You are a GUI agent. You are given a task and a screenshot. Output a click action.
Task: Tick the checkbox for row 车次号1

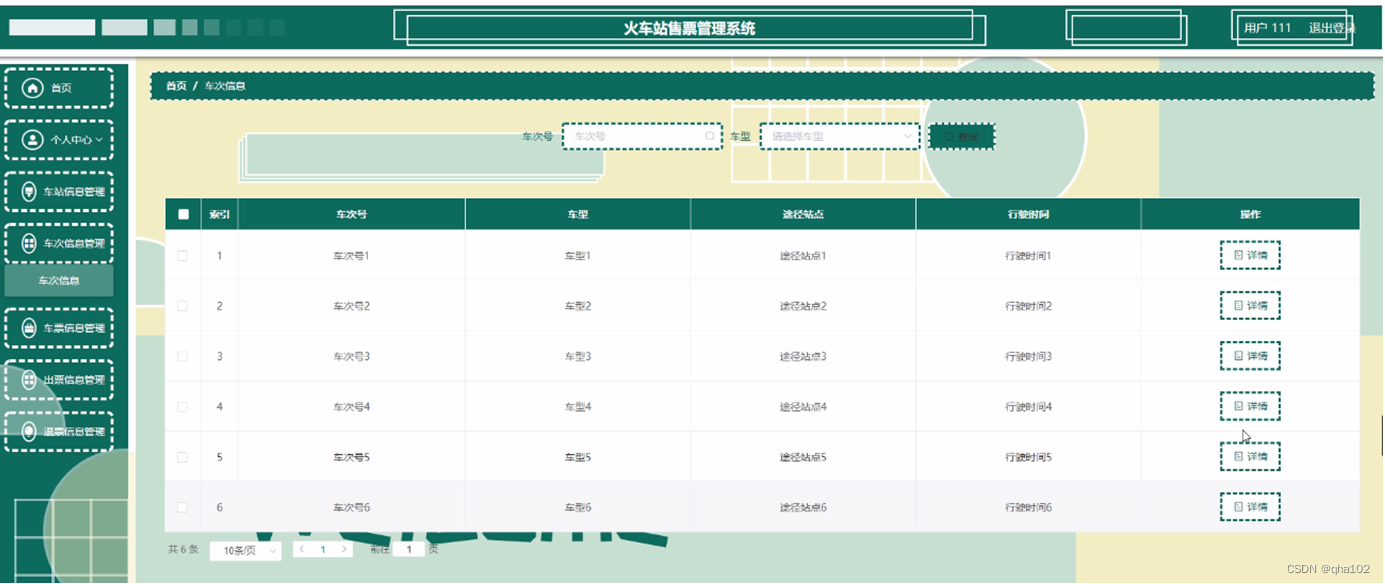183,255
